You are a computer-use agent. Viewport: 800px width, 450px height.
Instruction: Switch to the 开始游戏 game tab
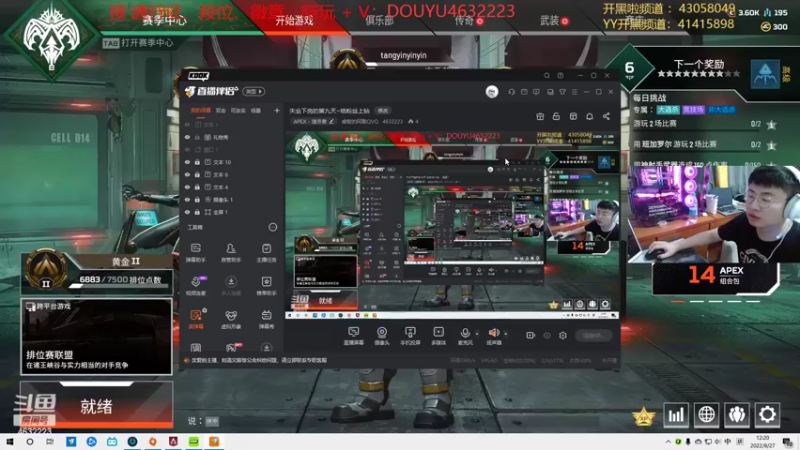[x=294, y=21]
